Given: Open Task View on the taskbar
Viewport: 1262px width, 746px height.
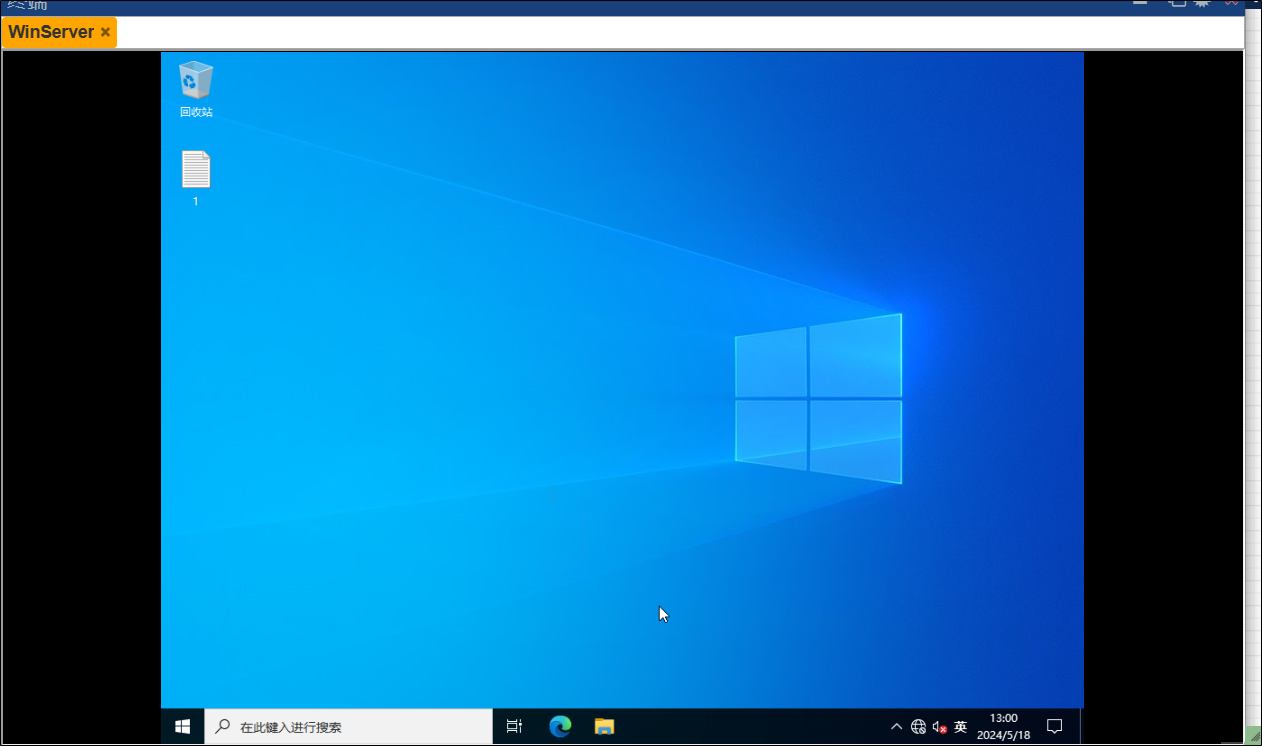Looking at the screenshot, I should pyautogui.click(x=514, y=727).
